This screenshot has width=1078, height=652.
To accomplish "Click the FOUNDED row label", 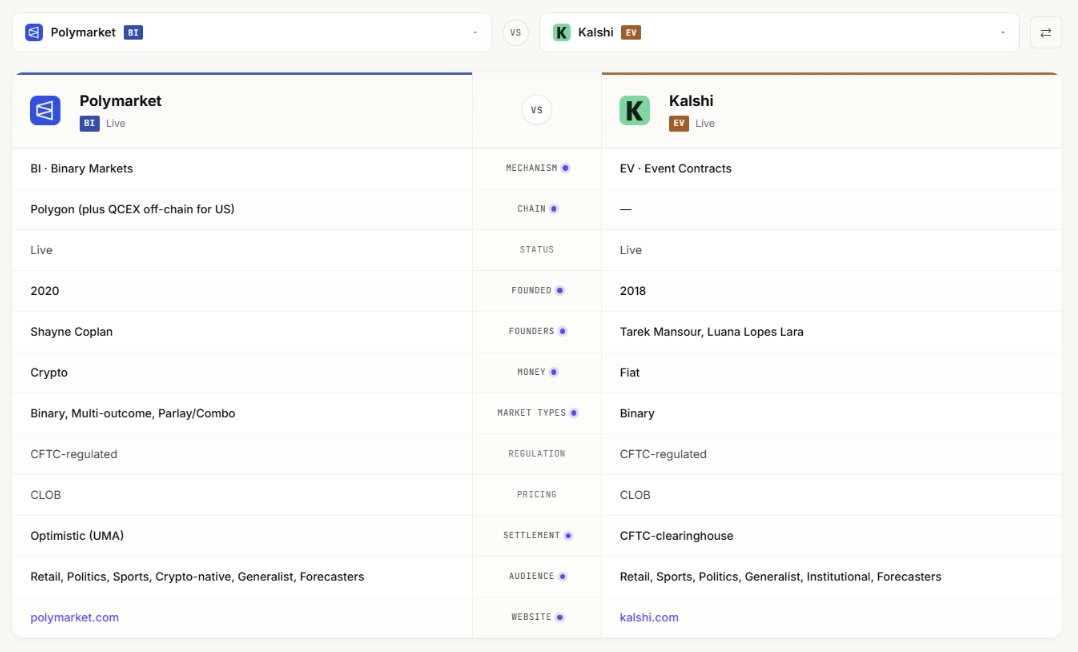I will pyautogui.click(x=531, y=290).
